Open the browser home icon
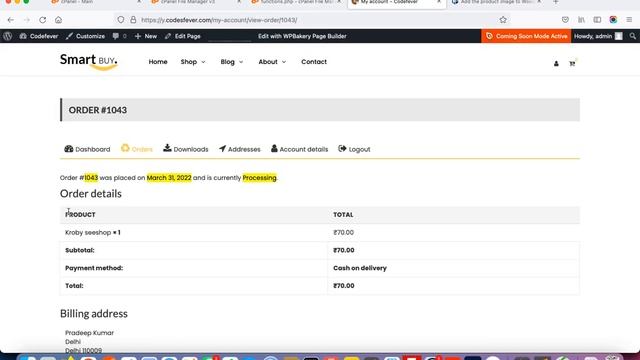The image size is (640, 360). 58,20
